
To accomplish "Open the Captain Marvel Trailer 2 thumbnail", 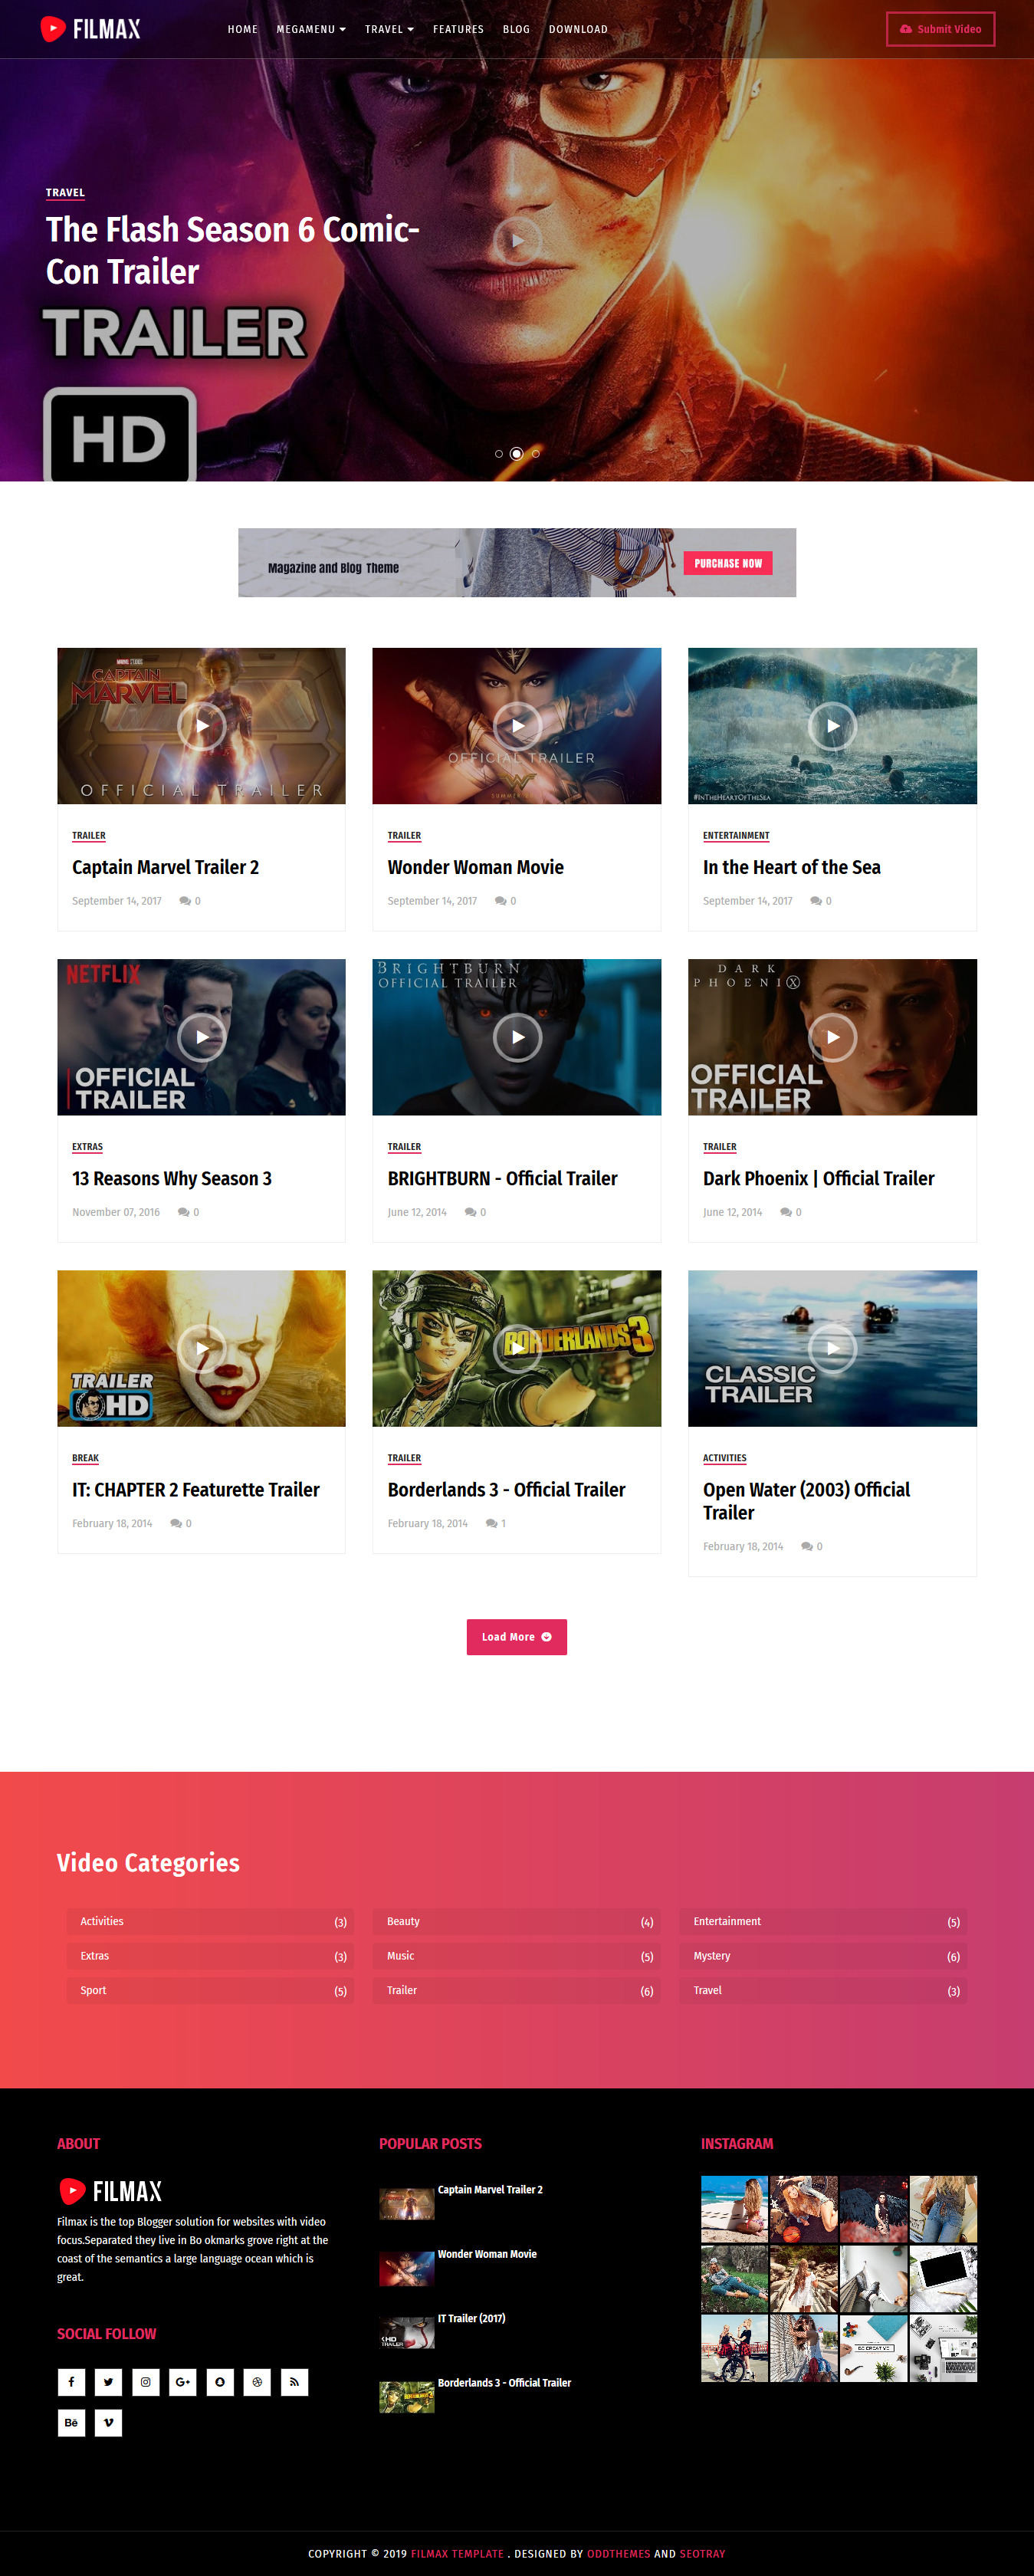I will (x=201, y=726).
